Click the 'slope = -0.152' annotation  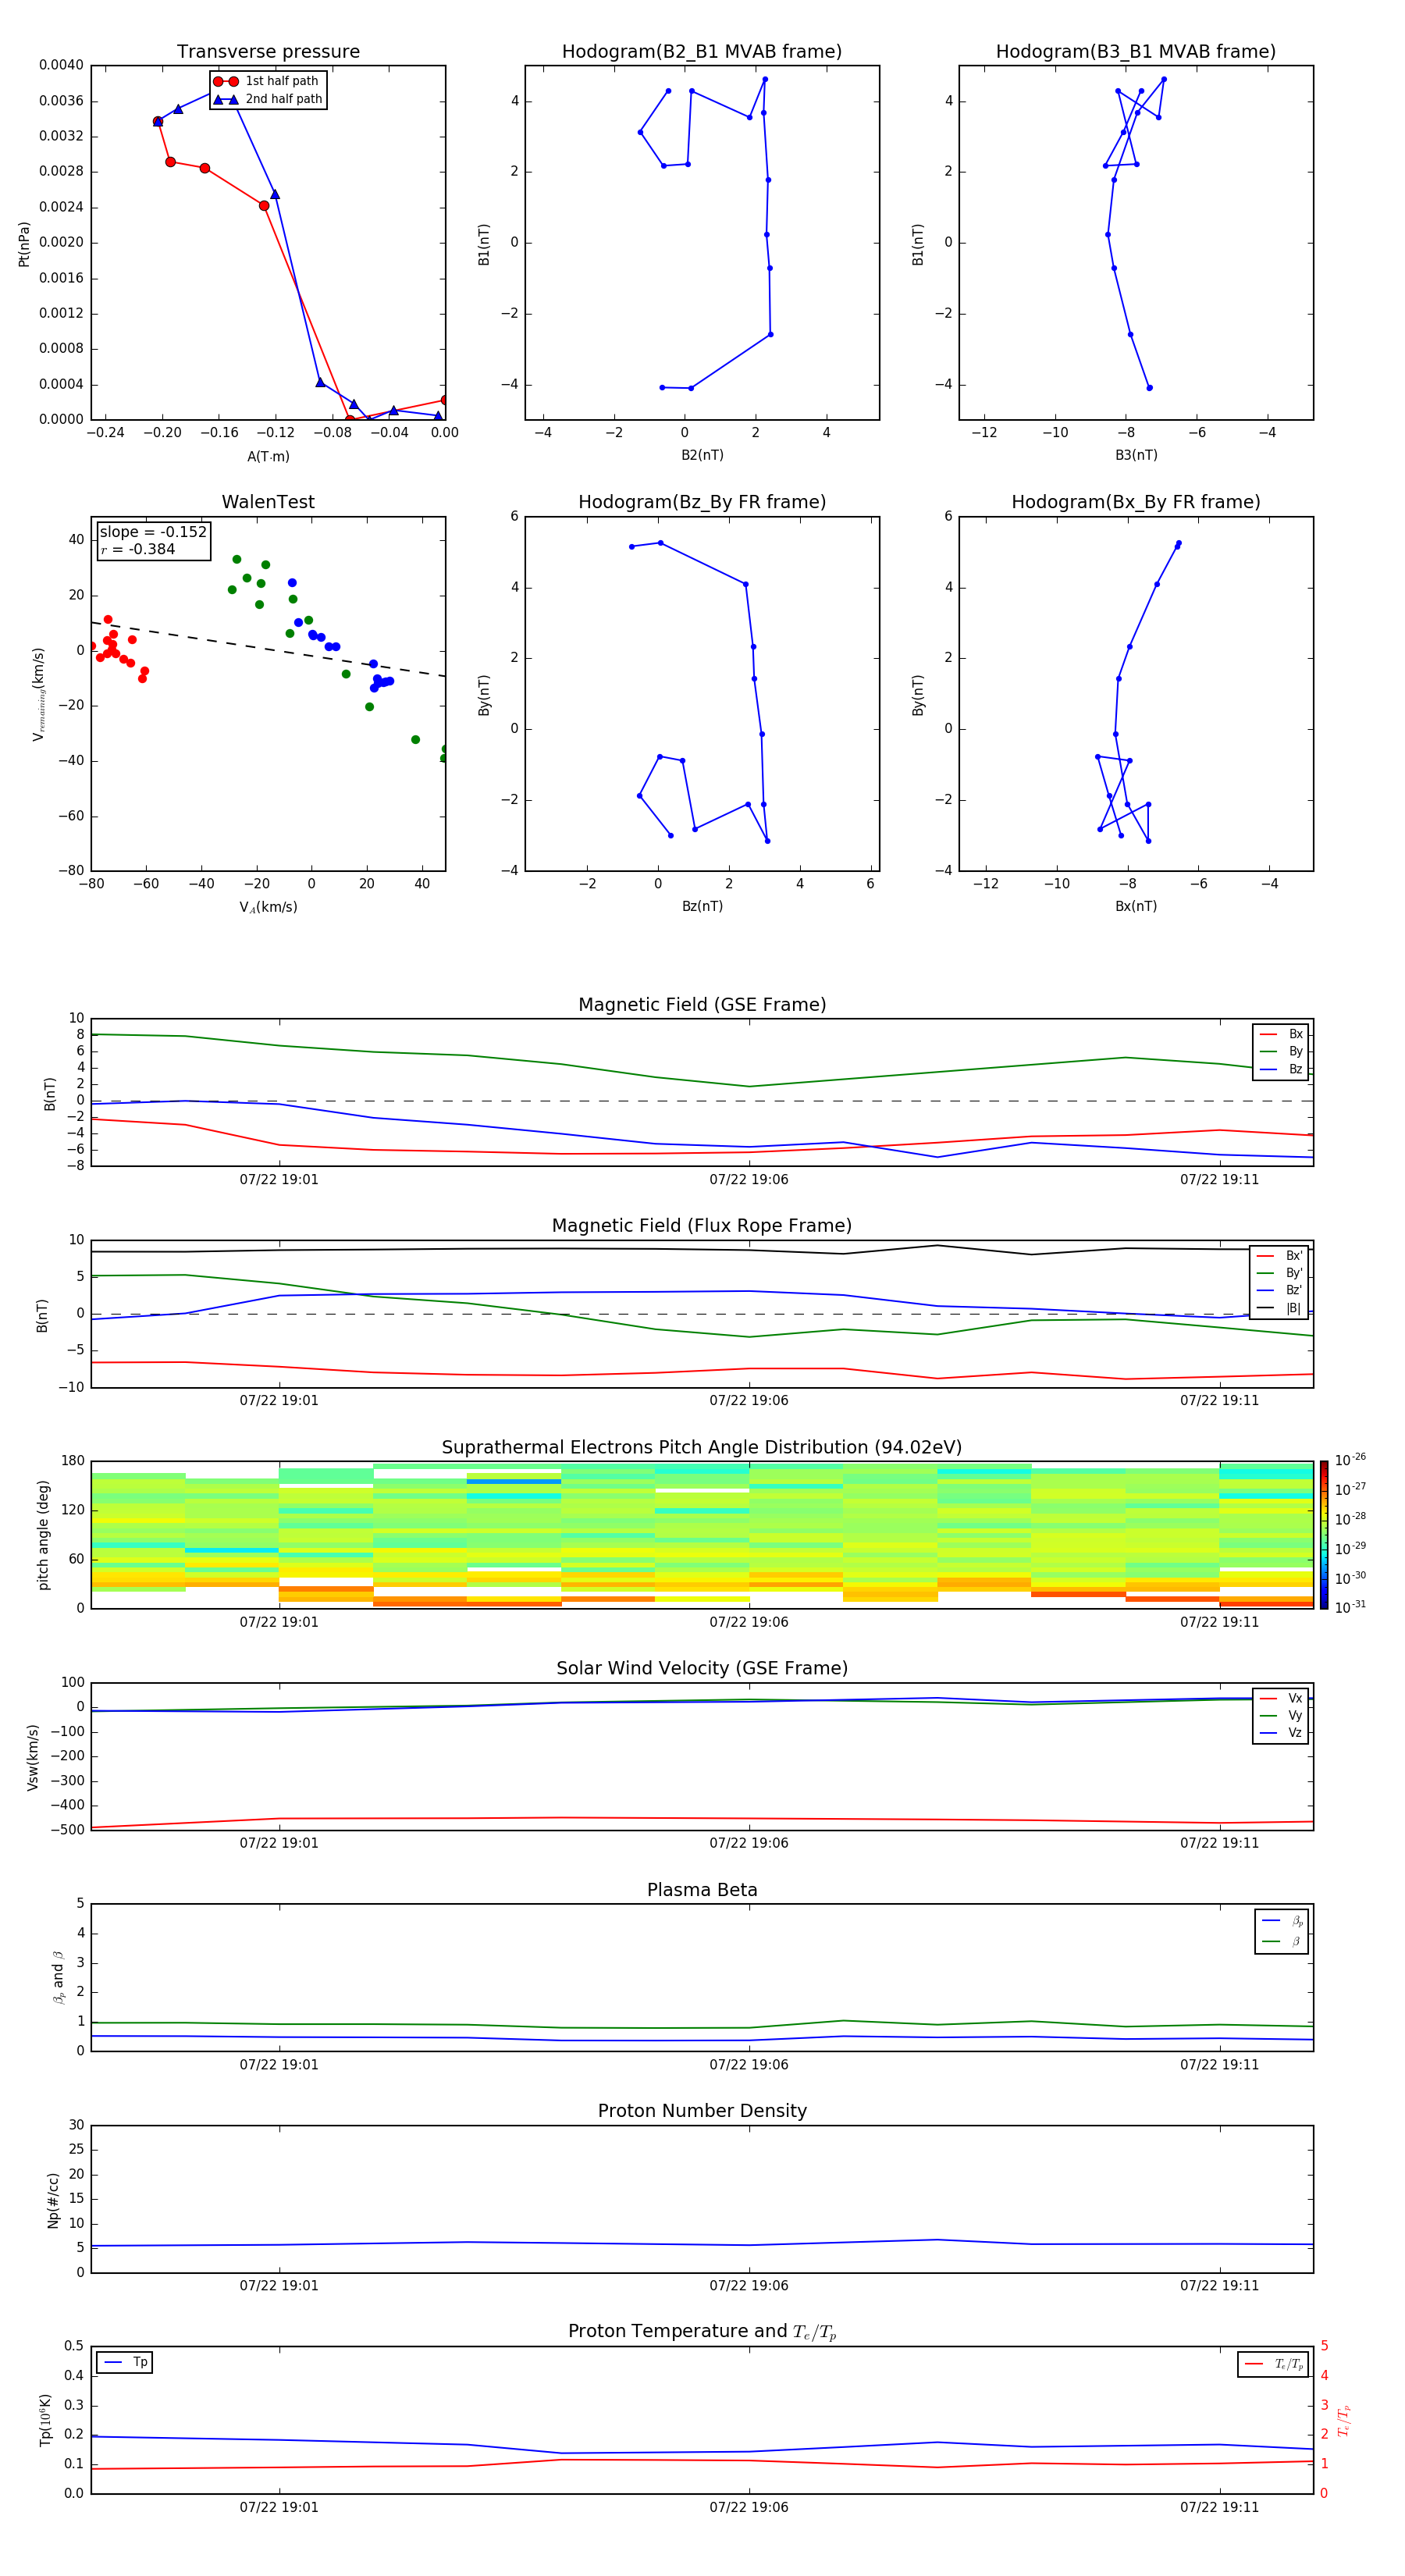(x=153, y=532)
